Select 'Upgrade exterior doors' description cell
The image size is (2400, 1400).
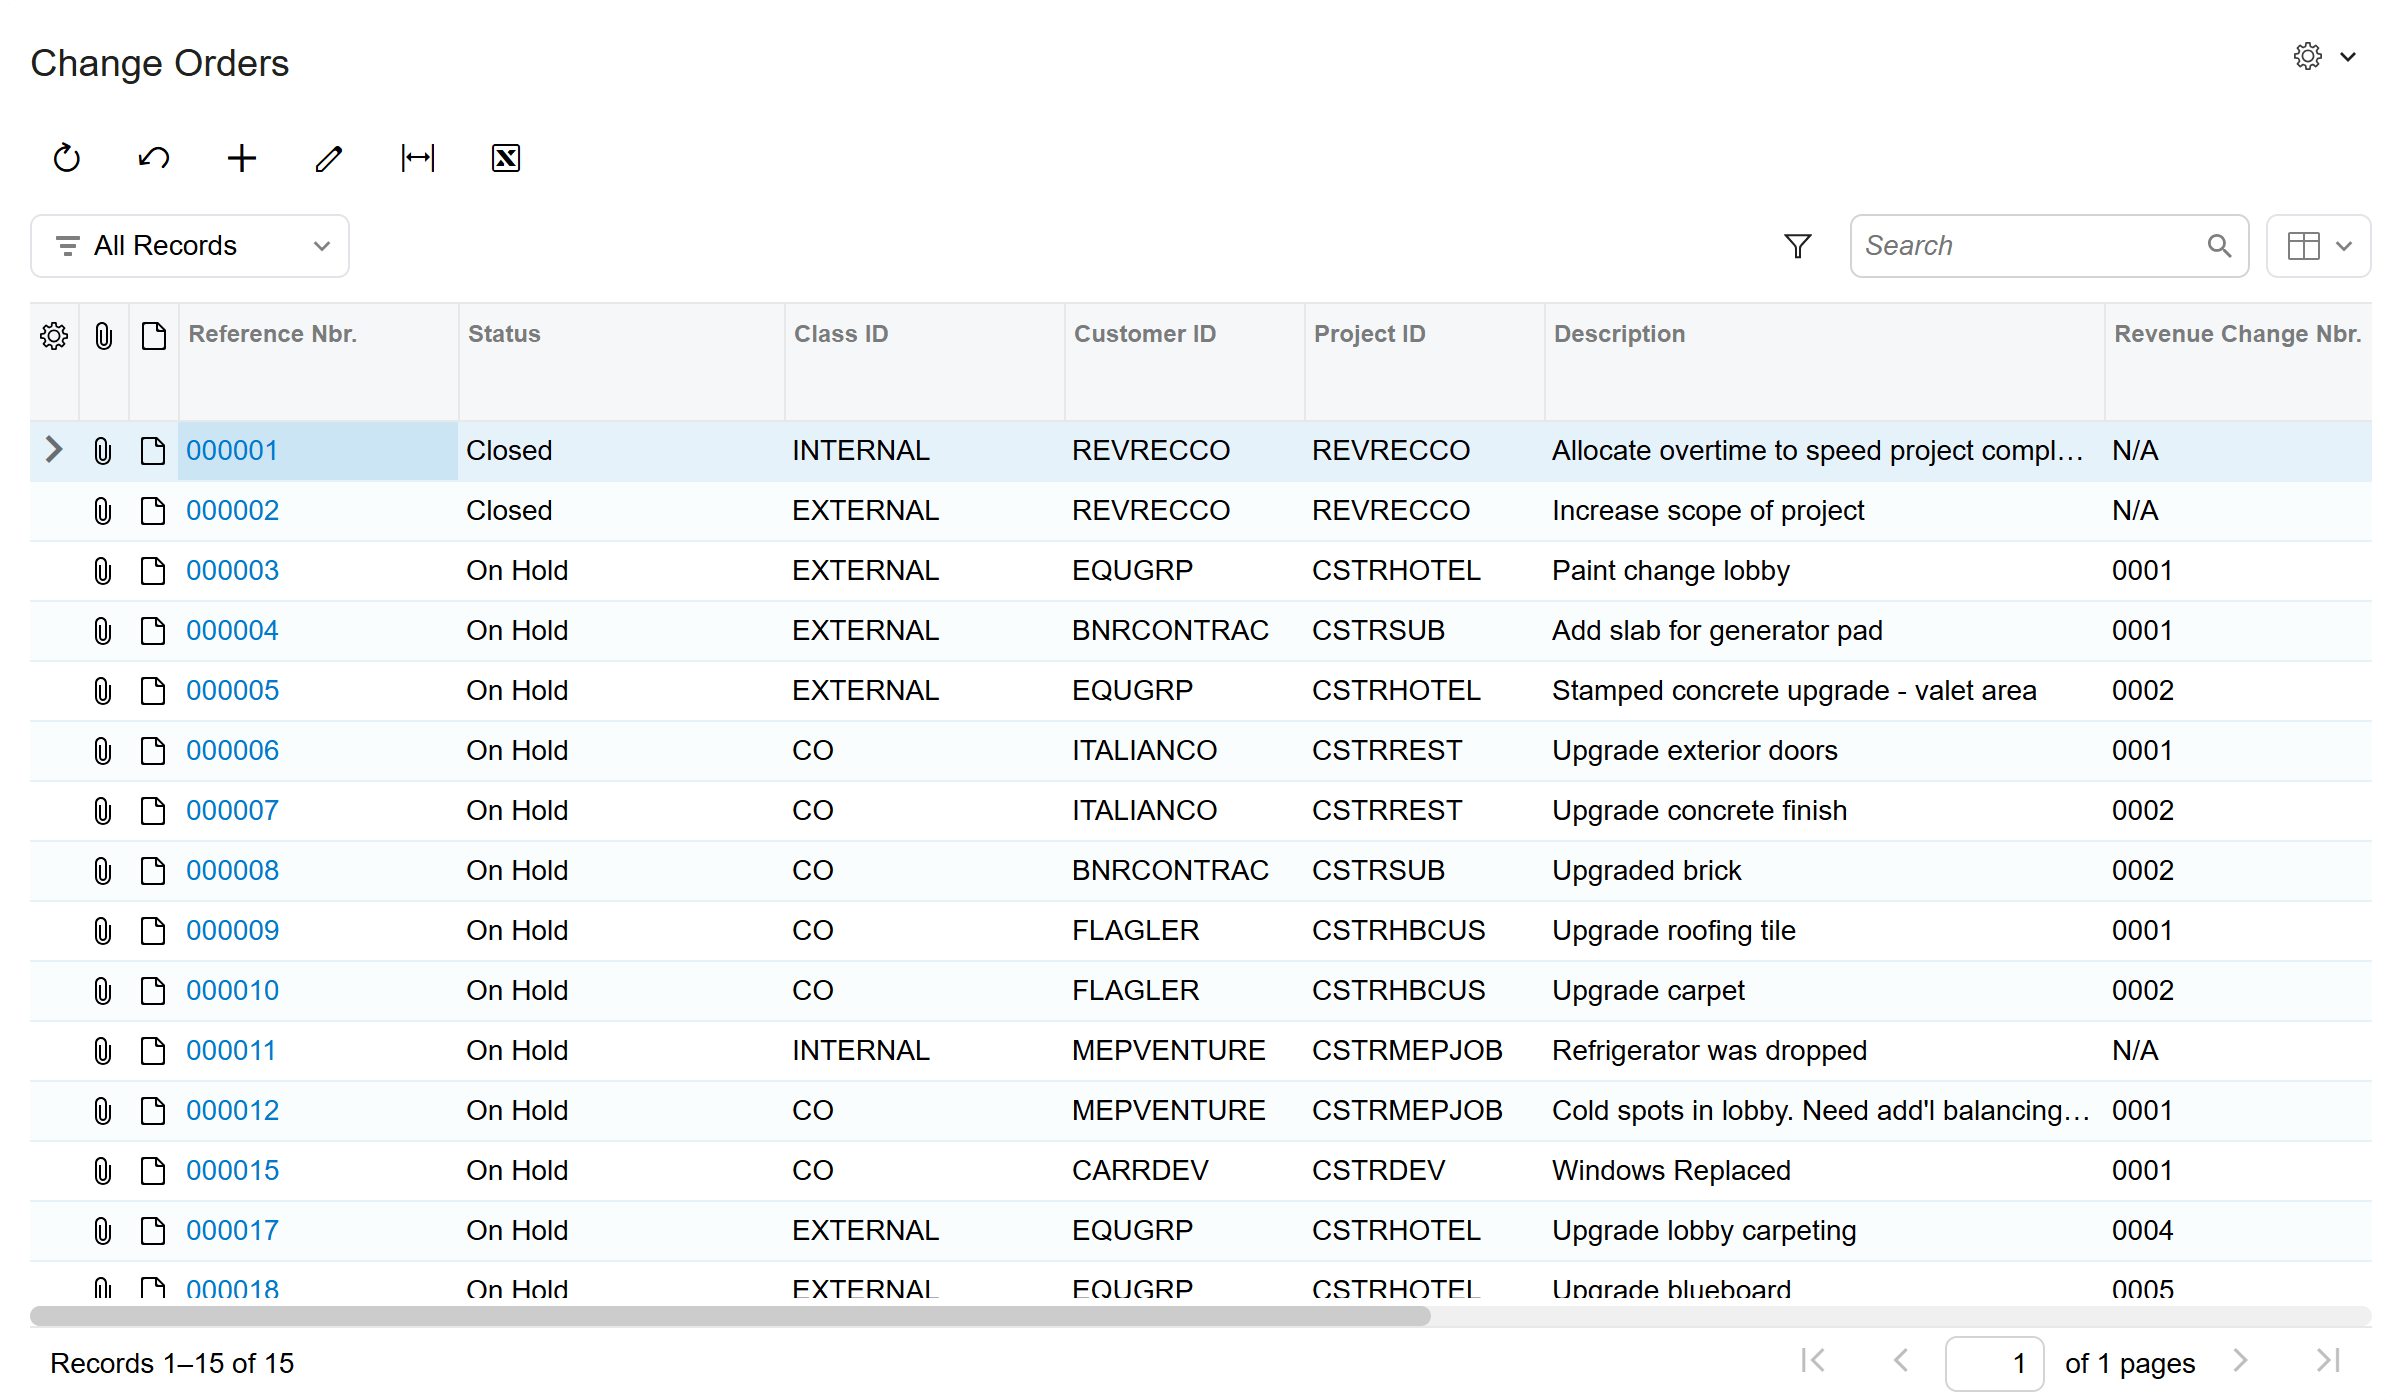click(1824, 751)
